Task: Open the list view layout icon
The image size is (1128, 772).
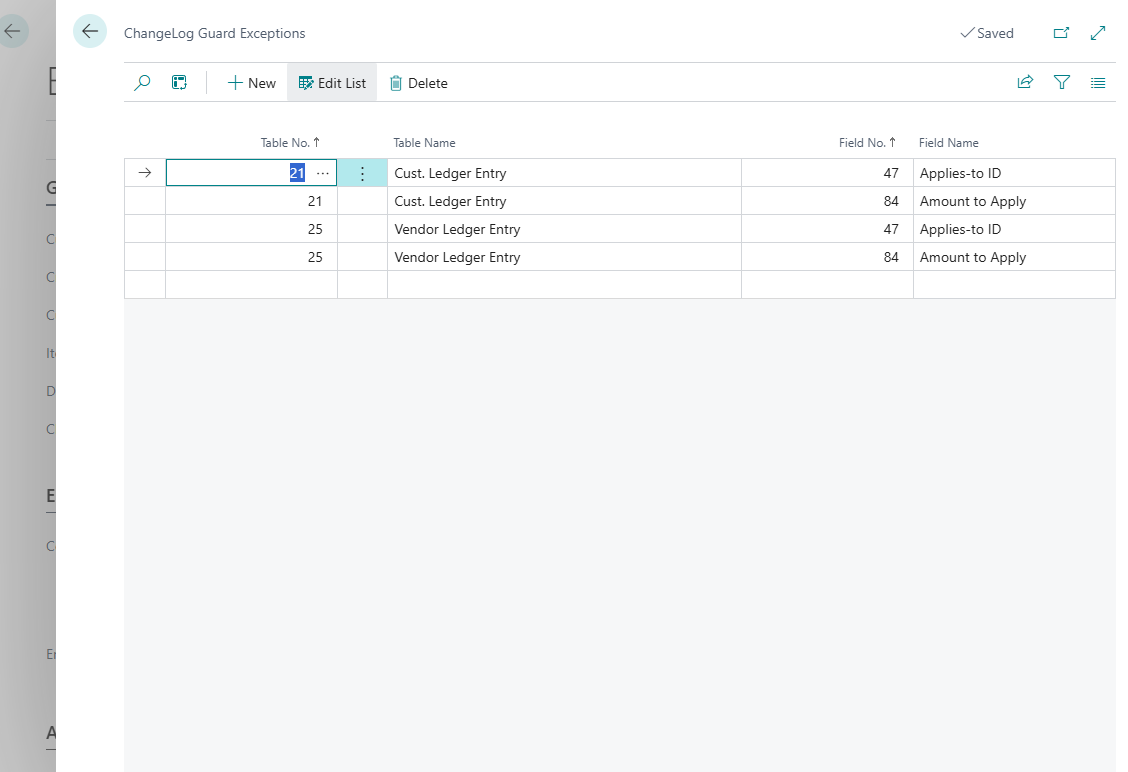Action: (x=1098, y=83)
